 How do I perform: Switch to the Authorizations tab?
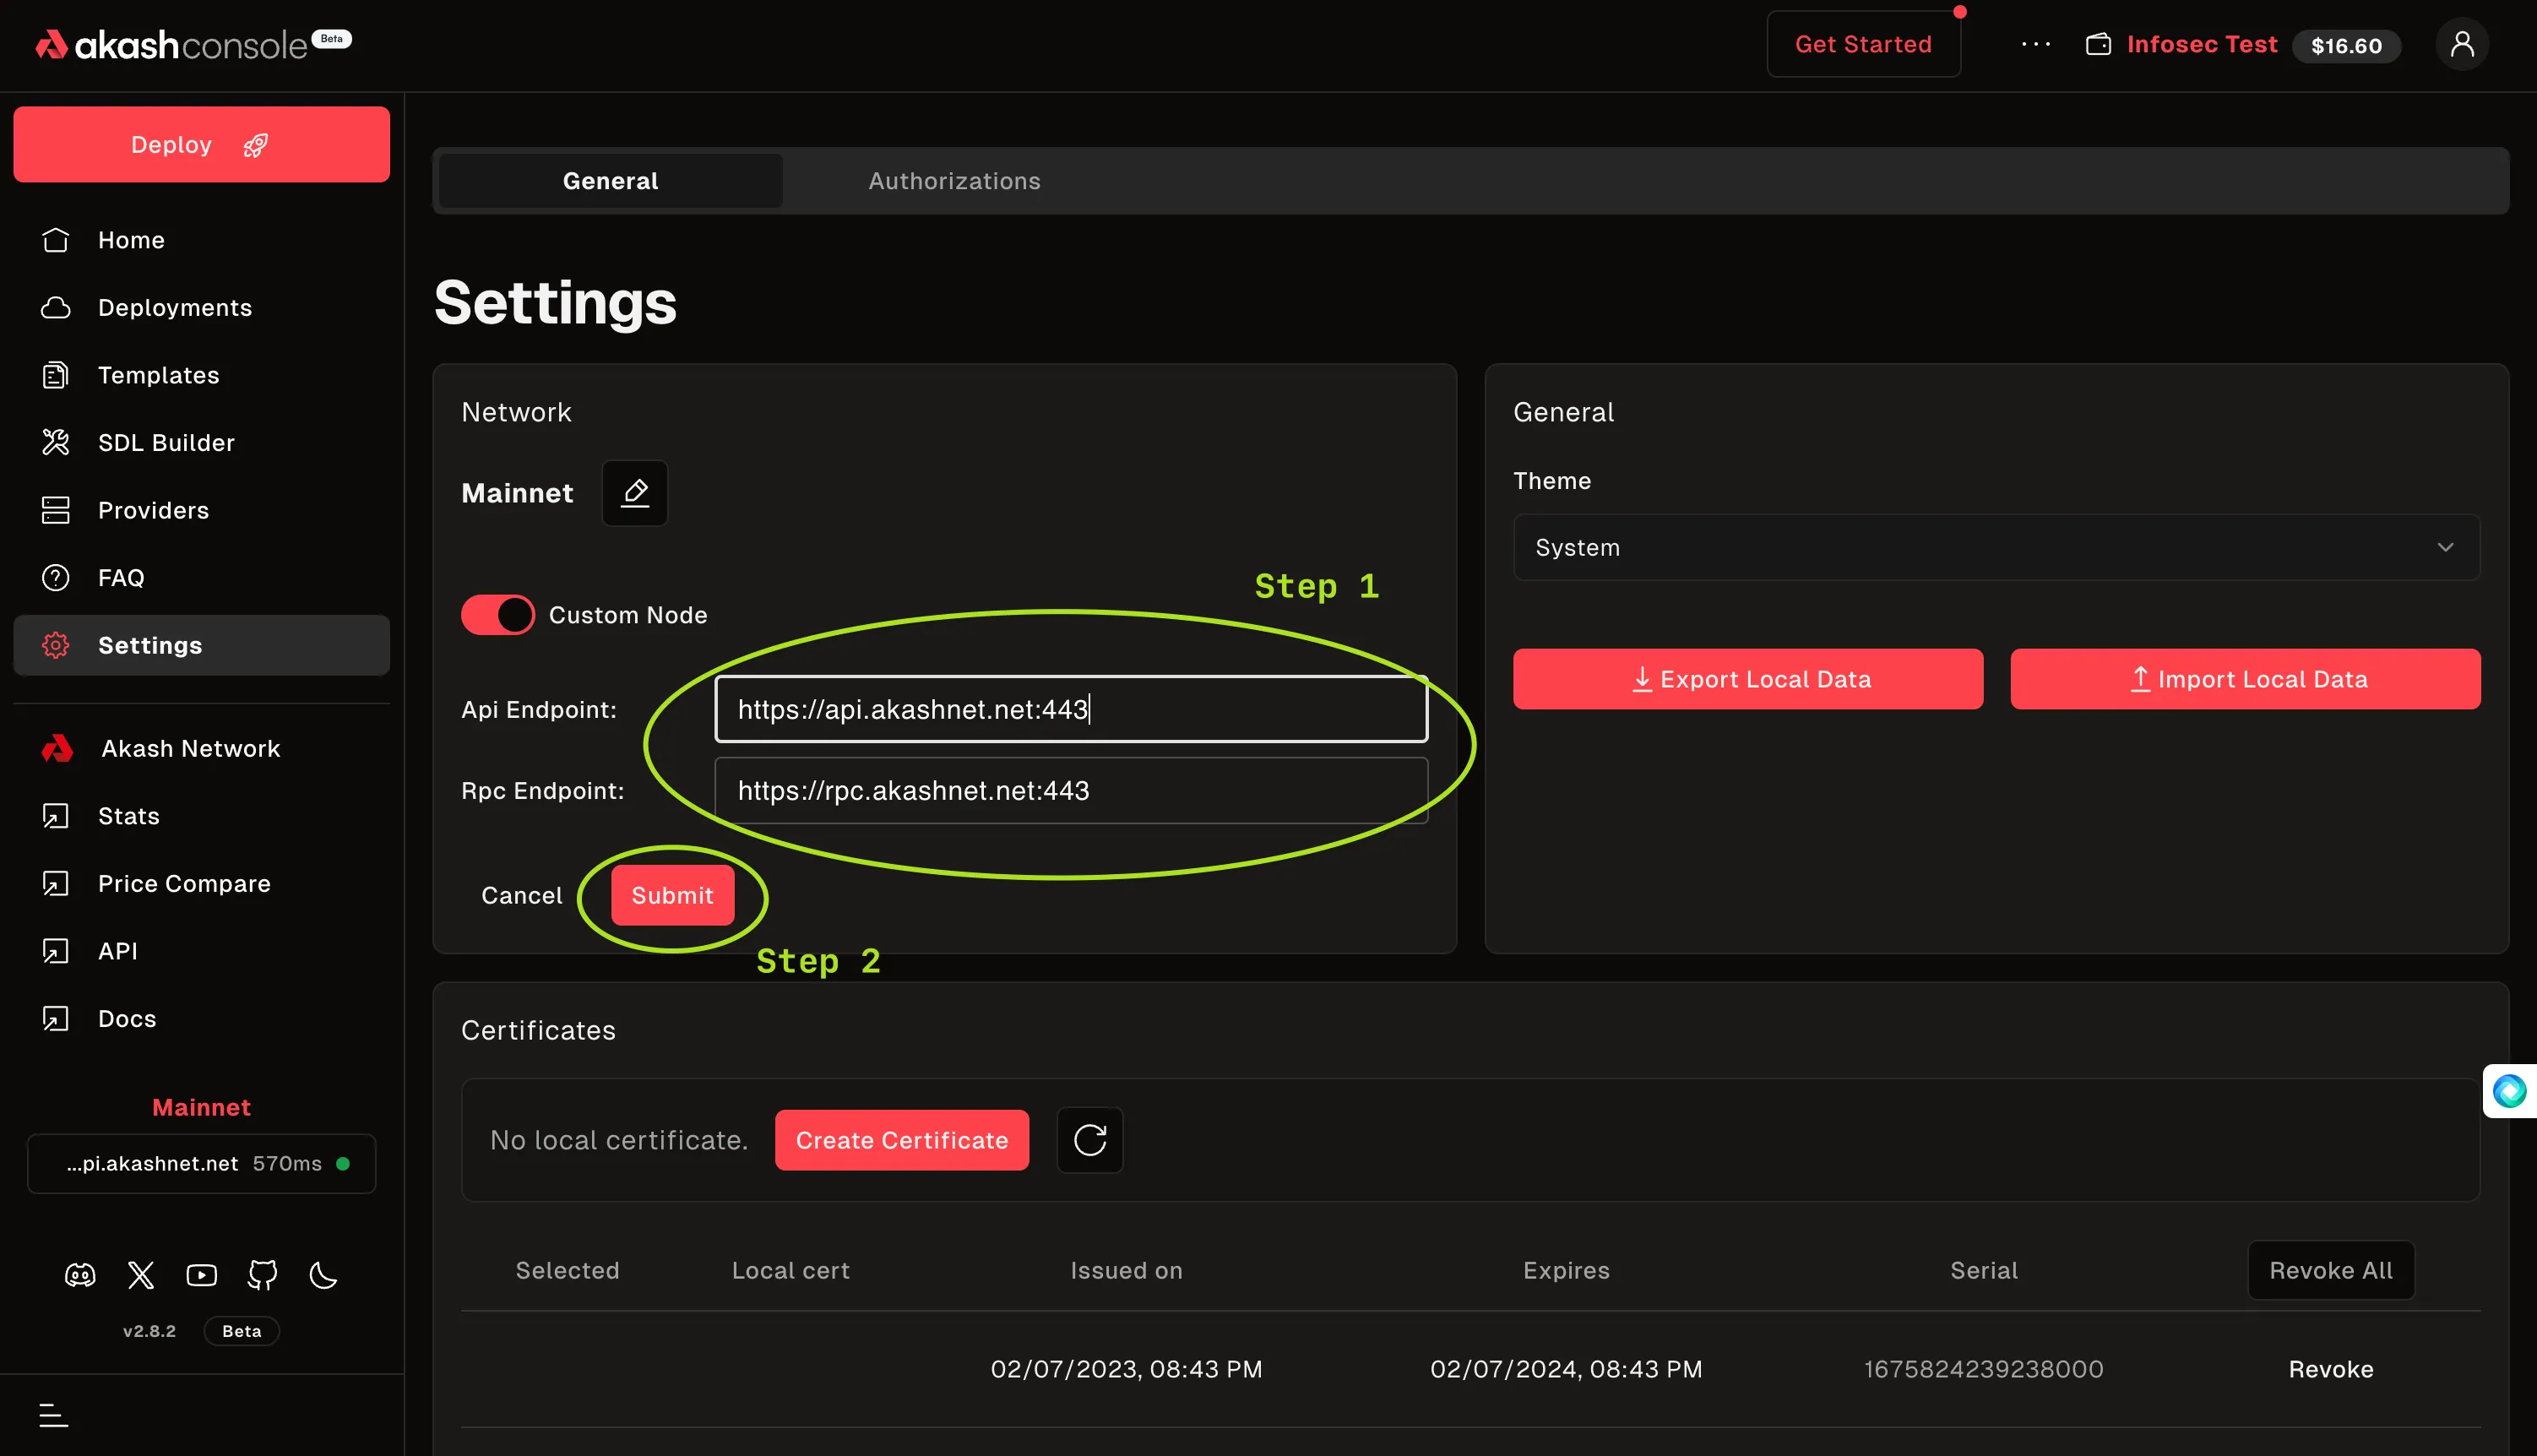pyautogui.click(x=954, y=181)
